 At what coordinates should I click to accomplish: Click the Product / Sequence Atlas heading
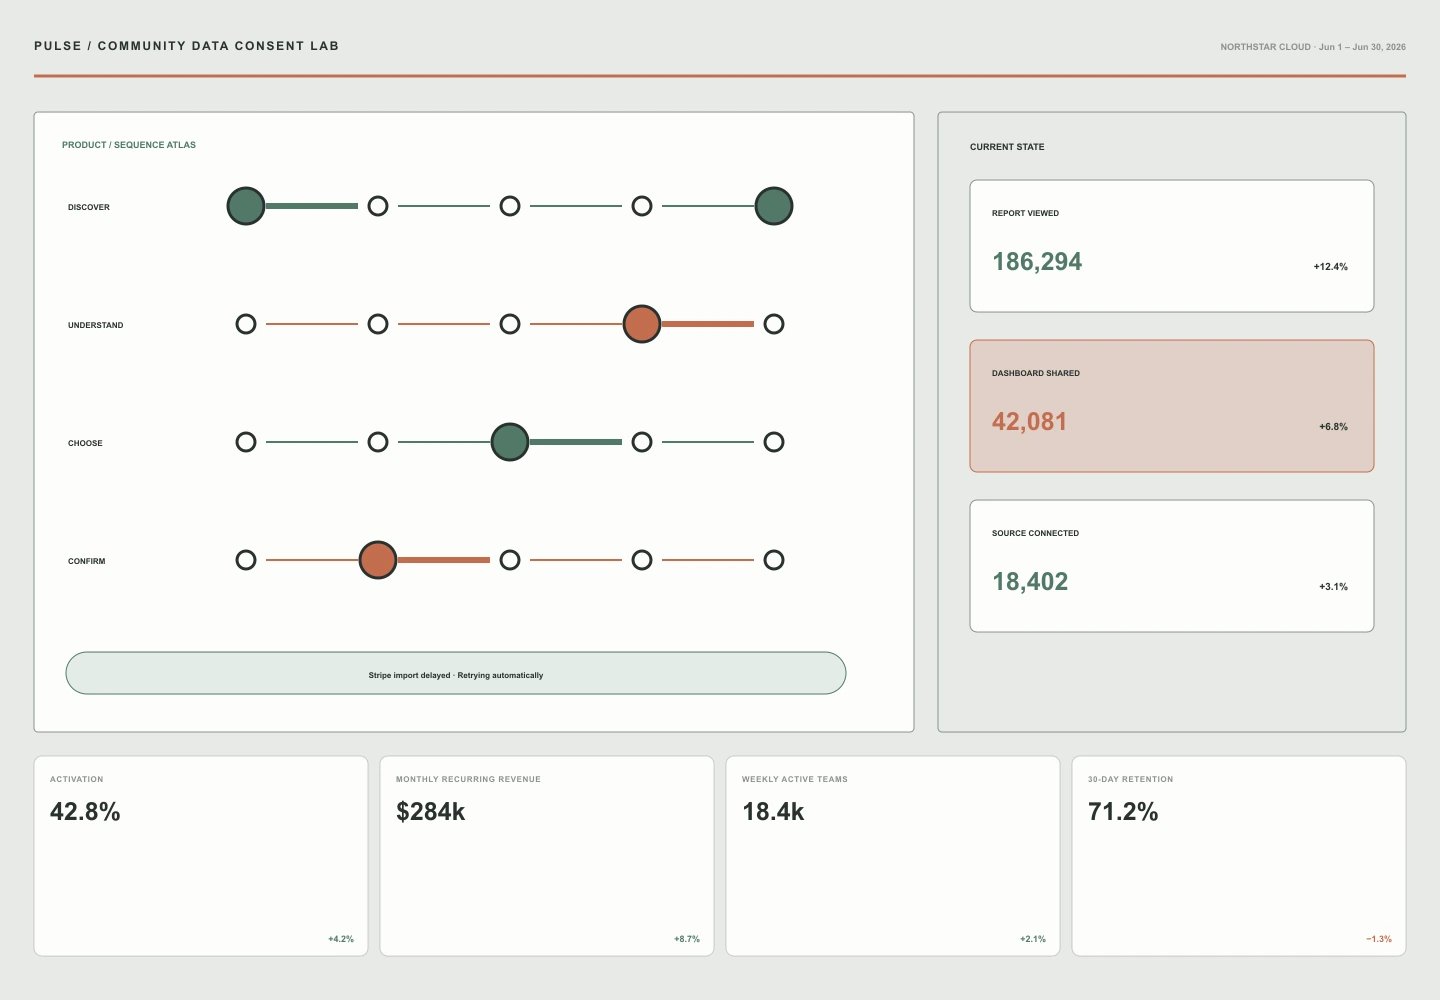click(129, 145)
